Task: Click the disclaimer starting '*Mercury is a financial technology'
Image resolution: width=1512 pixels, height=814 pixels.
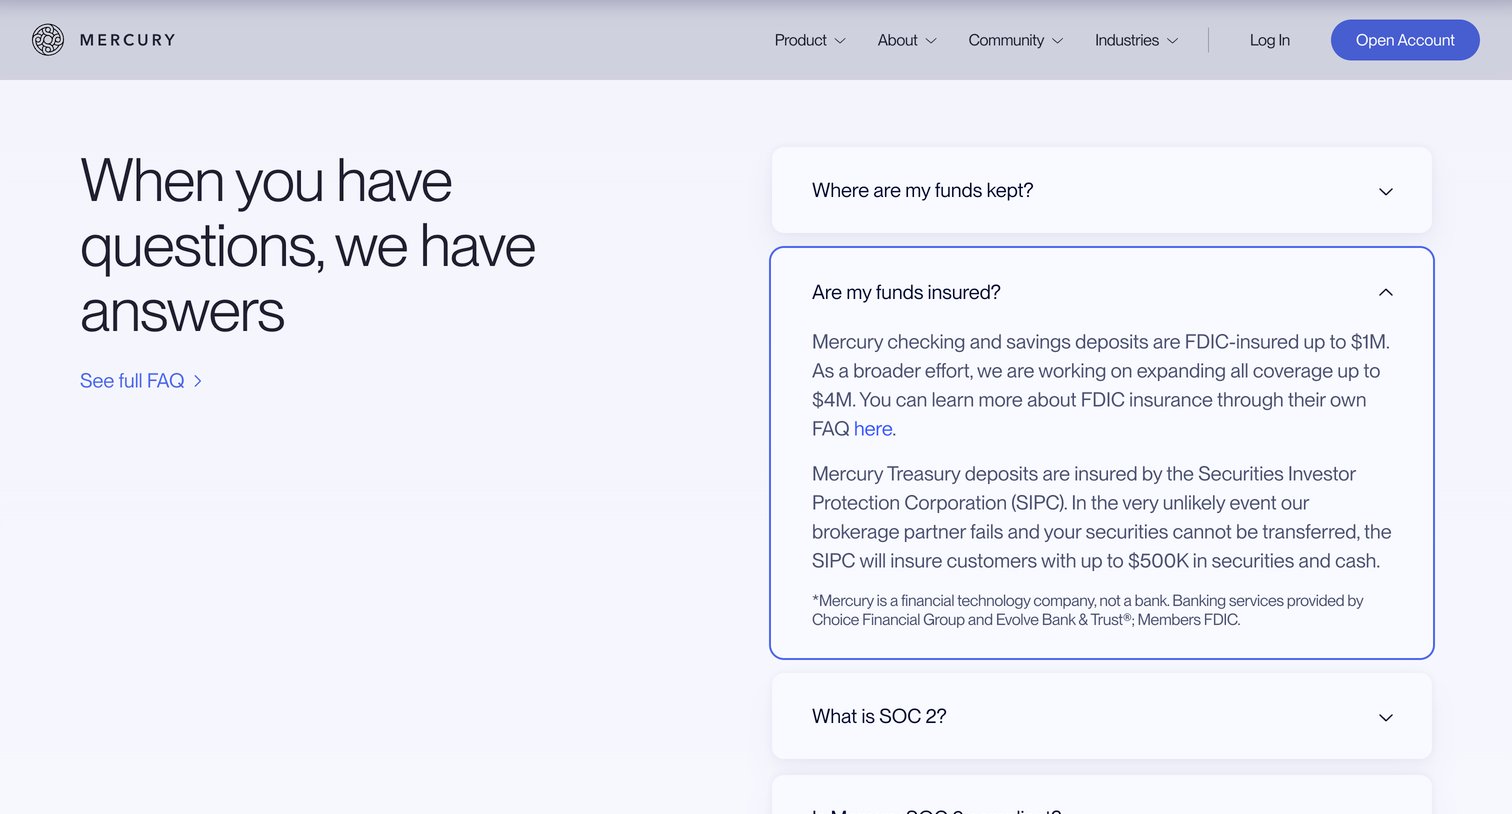Action: tap(1088, 610)
